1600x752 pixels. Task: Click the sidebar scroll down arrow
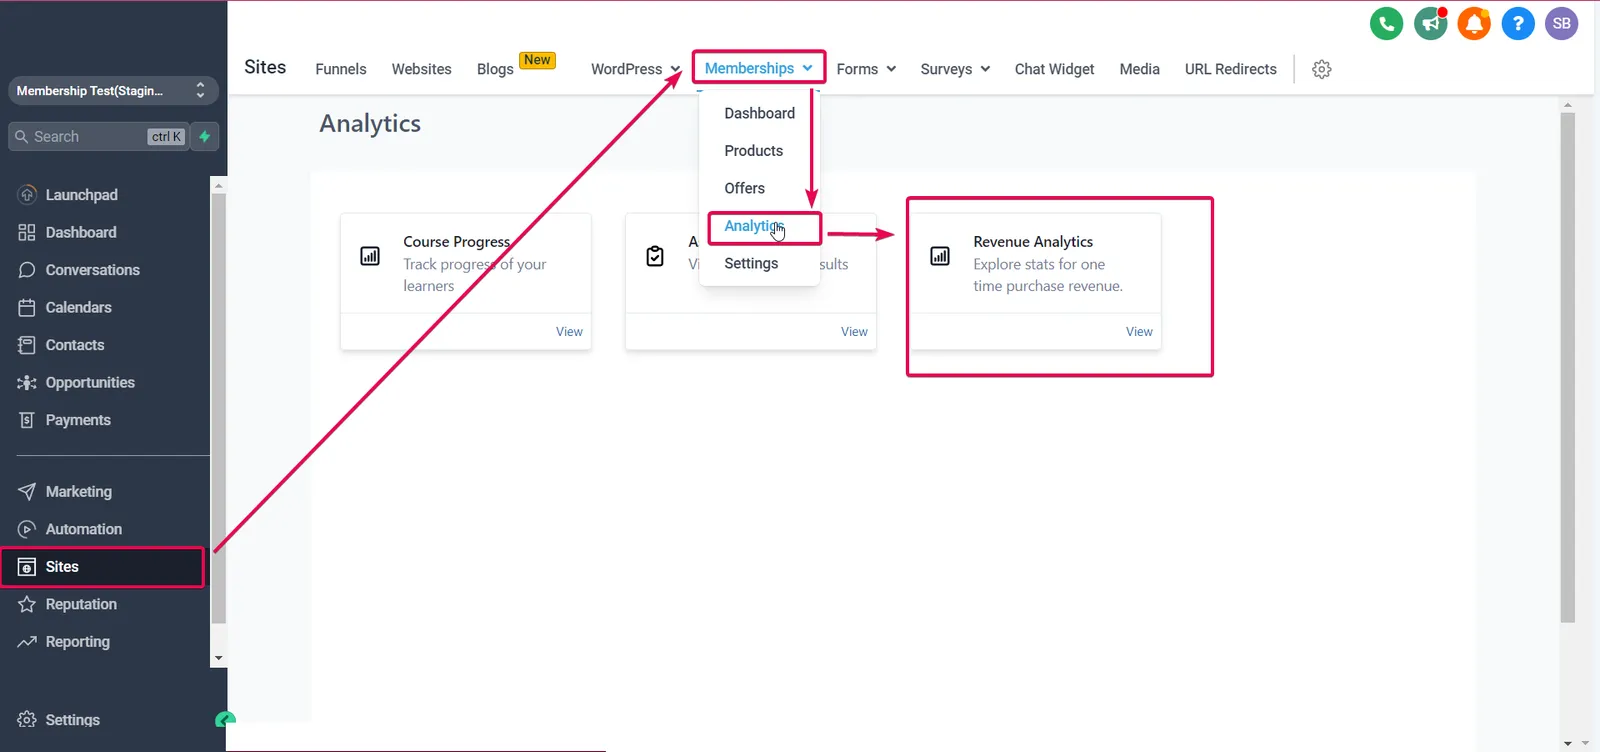tap(218, 659)
